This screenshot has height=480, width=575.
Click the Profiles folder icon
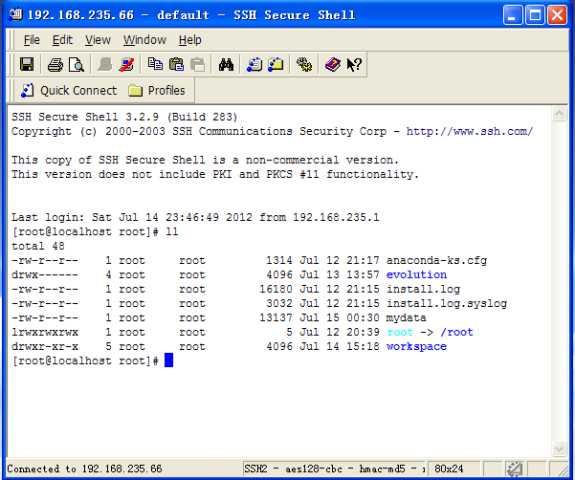coord(135,91)
